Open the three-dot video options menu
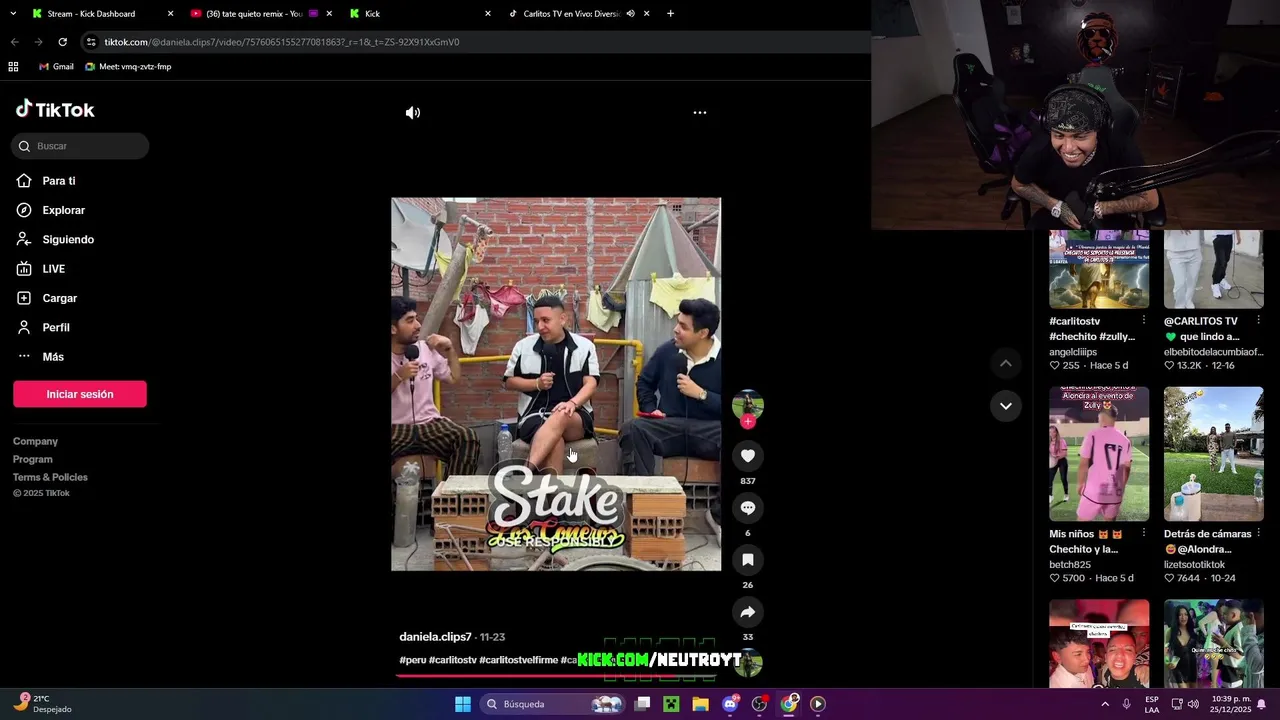1280x720 pixels. click(700, 112)
